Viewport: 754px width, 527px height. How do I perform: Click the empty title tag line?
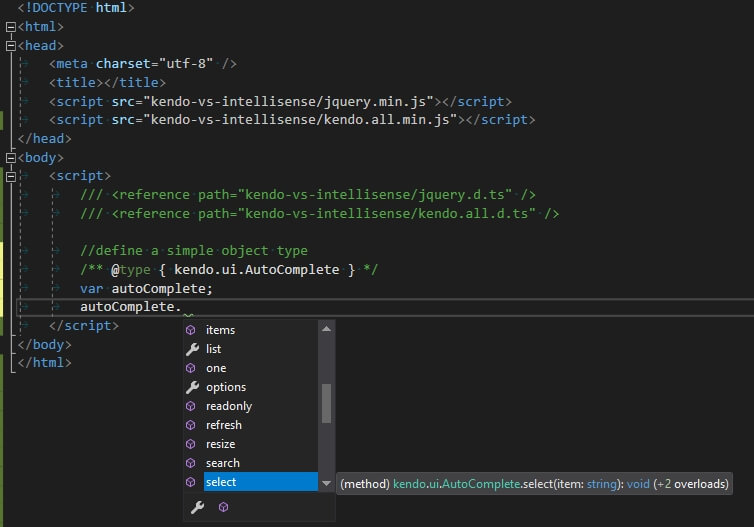pyautogui.click(x=107, y=83)
